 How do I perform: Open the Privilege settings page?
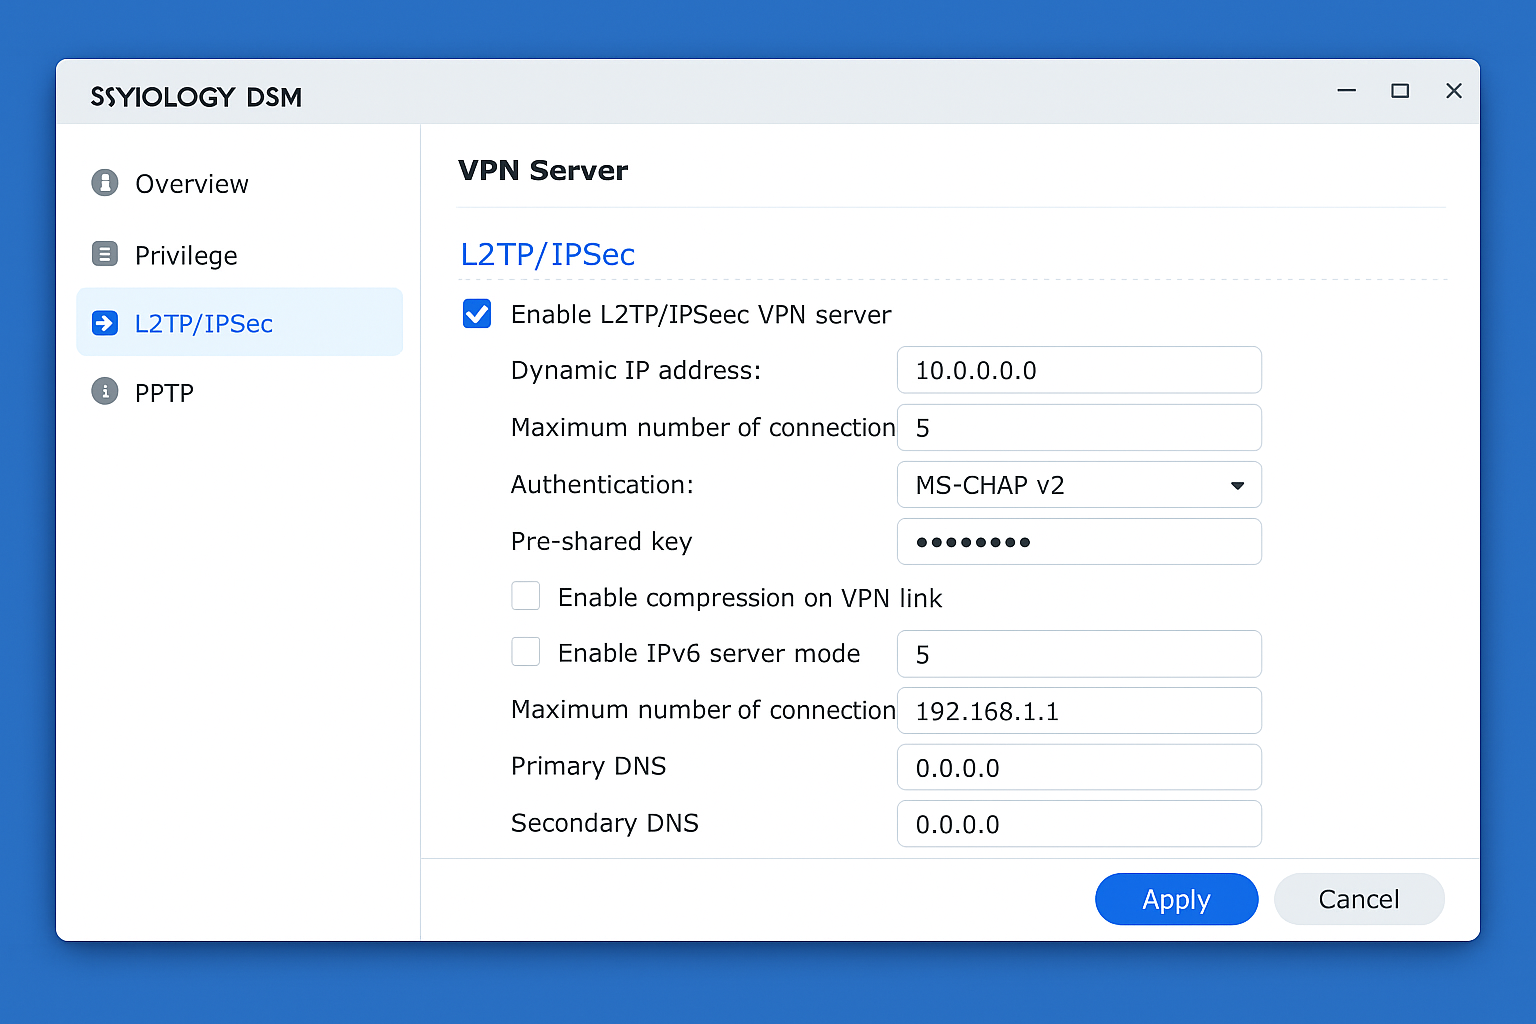coord(186,255)
